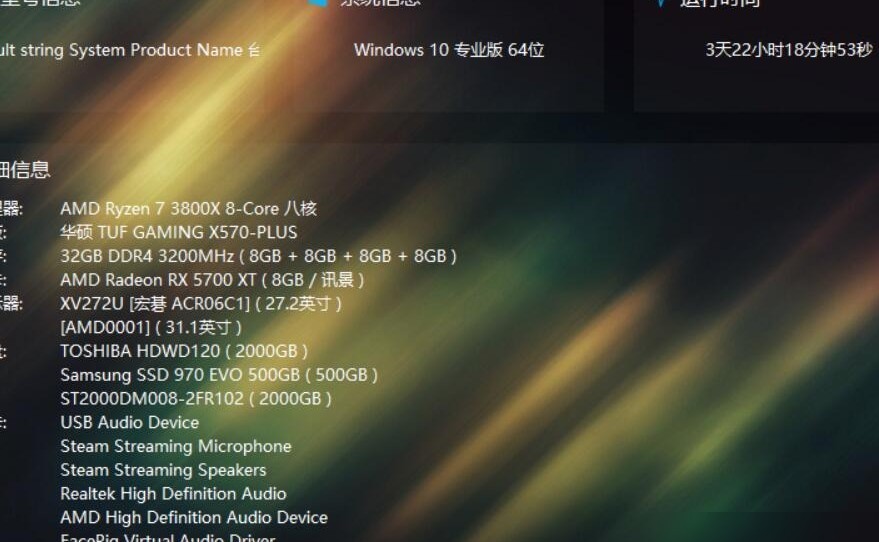
Task: Click the uptime value 3天22小时18分钟53秒
Action: (789, 50)
